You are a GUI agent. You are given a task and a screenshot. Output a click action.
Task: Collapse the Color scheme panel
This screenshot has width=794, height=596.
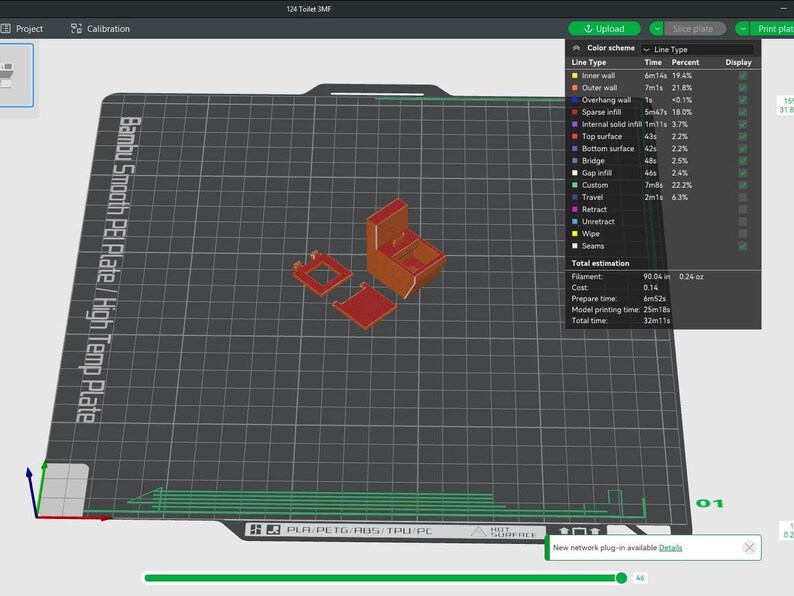[576, 48]
